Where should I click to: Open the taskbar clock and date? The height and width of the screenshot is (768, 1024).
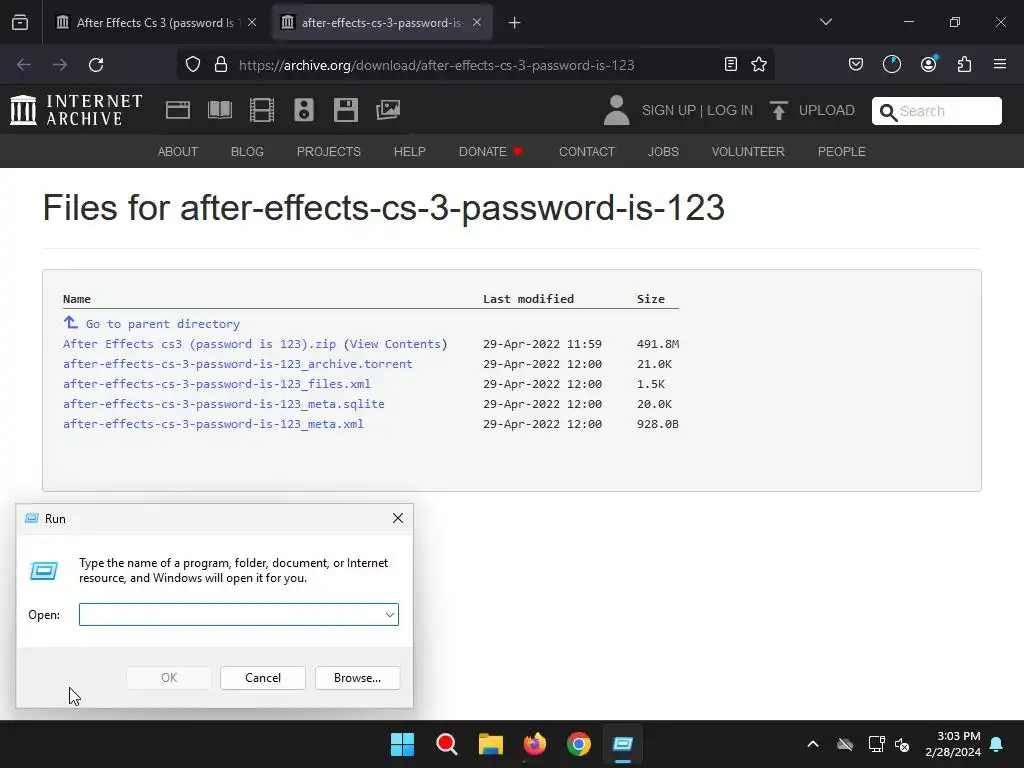[952, 744]
